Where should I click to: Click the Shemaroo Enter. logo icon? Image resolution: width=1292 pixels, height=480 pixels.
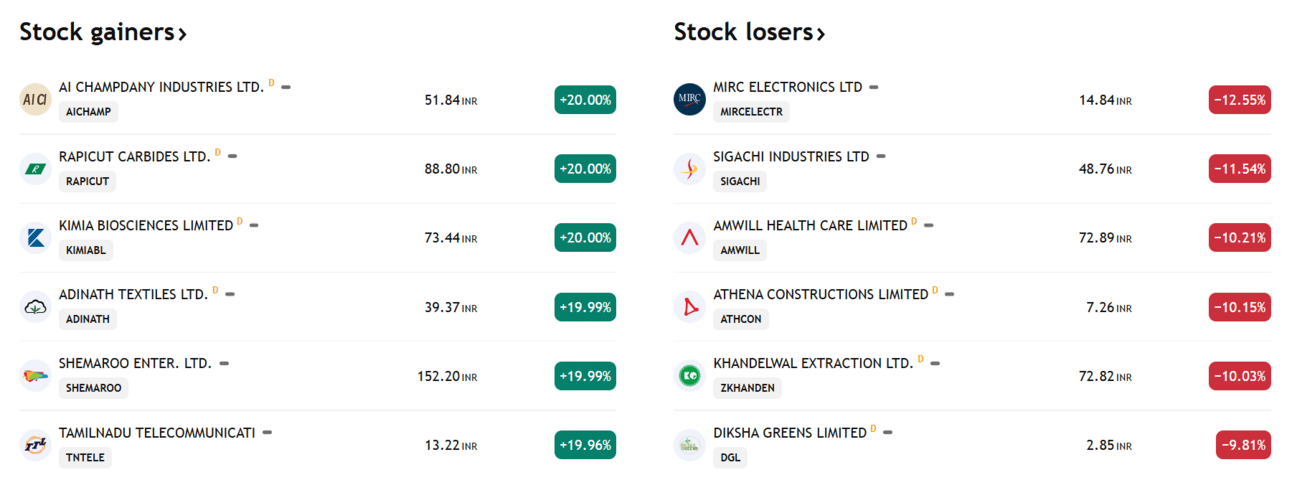click(35, 376)
